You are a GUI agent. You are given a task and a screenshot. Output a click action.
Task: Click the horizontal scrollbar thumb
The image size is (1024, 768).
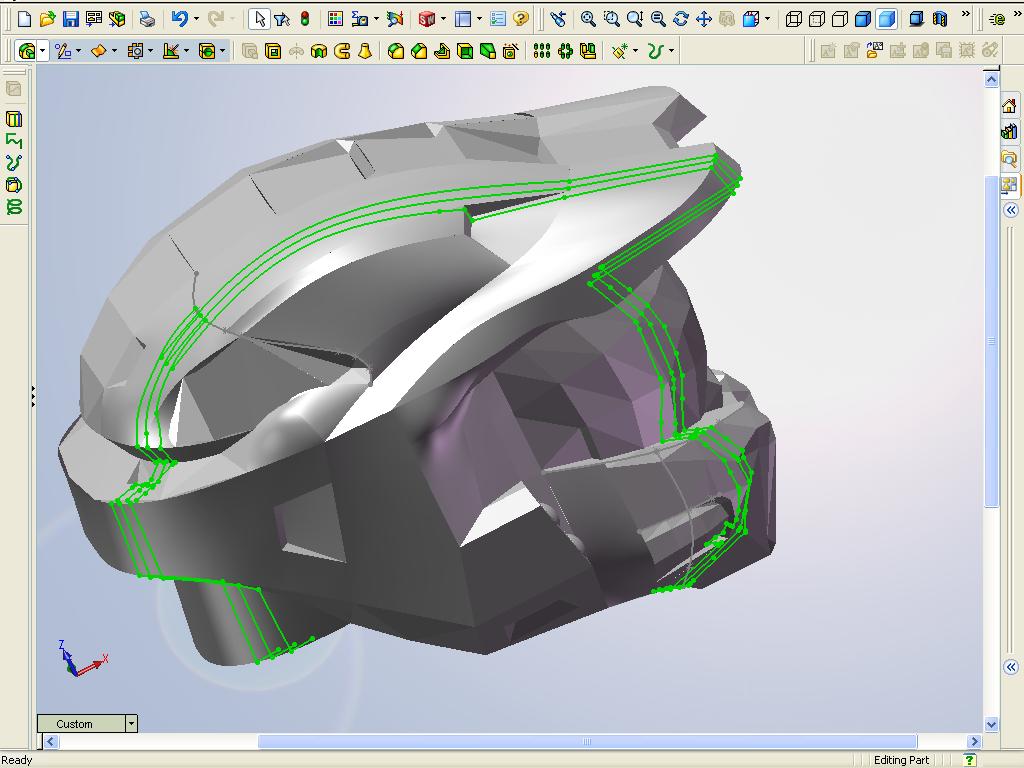[587, 741]
